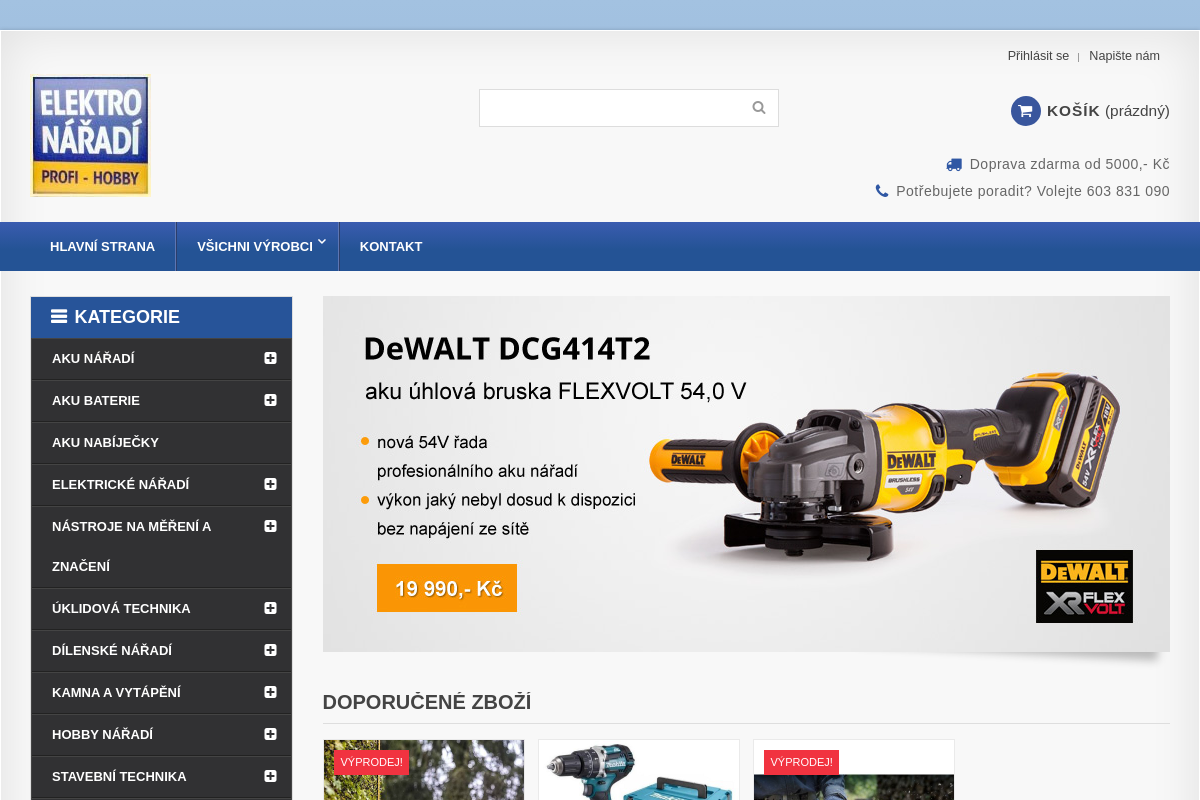Open the shopping cart icon
The width and height of the screenshot is (1200, 800).
pyautogui.click(x=1026, y=111)
